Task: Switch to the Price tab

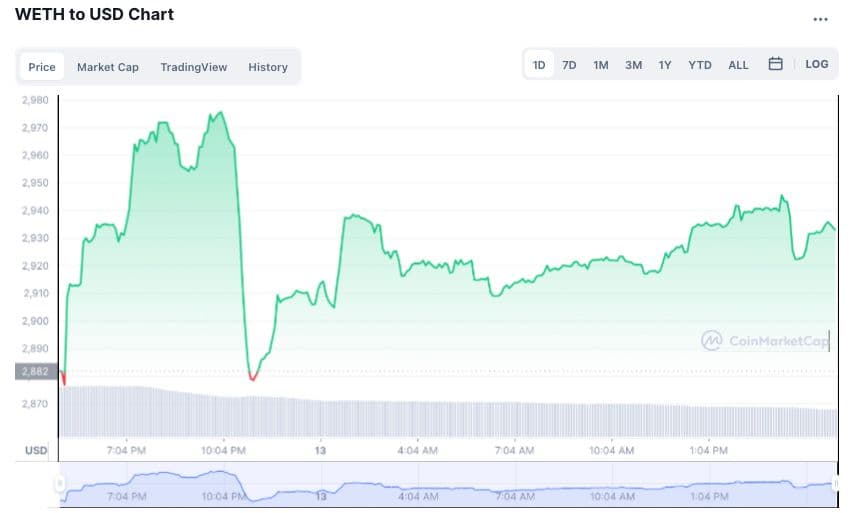Action: pos(42,67)
